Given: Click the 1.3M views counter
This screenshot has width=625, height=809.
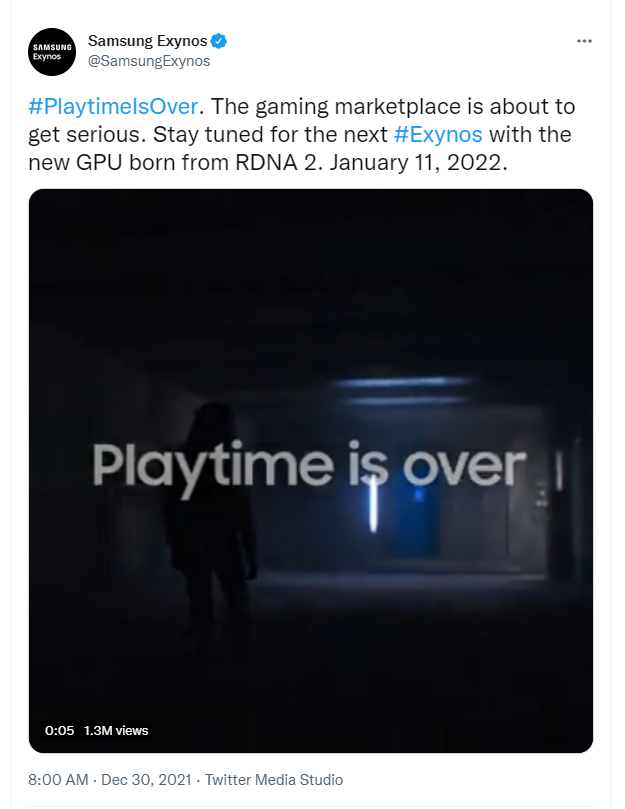Looking at the screenshot, I should [116, 730].
